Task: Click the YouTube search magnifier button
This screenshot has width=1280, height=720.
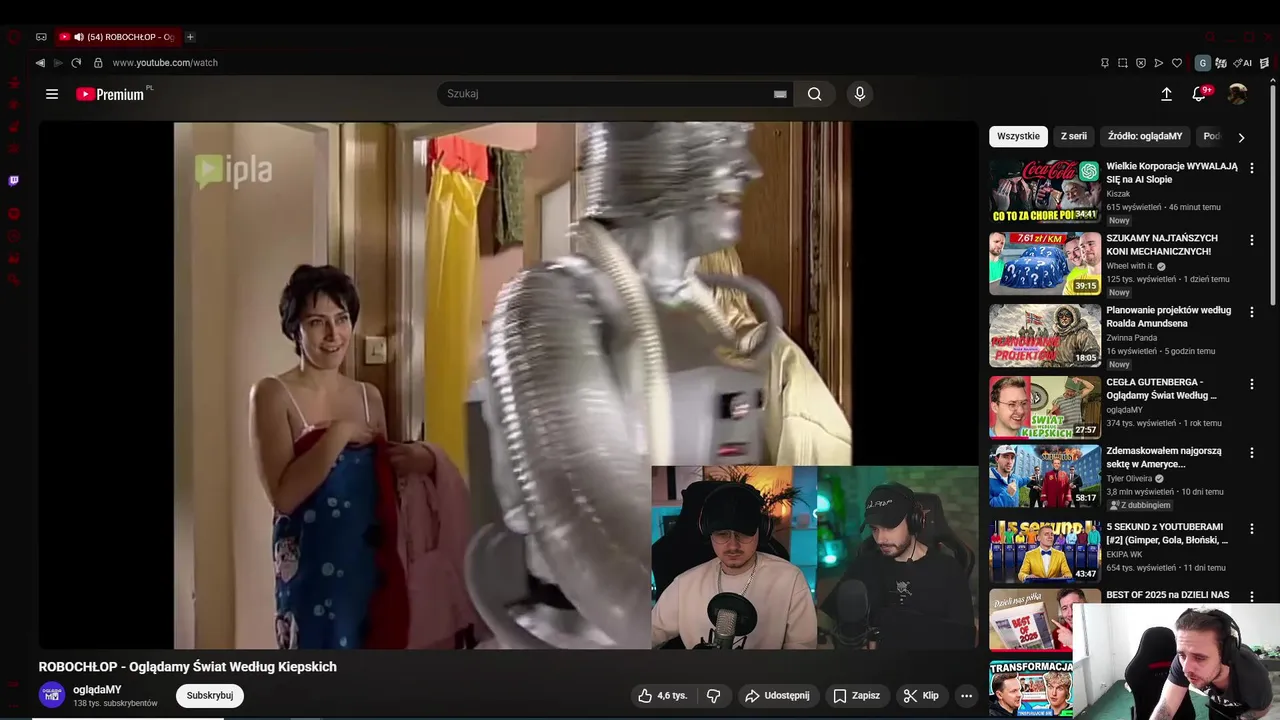Action: (x=815, y=94)
